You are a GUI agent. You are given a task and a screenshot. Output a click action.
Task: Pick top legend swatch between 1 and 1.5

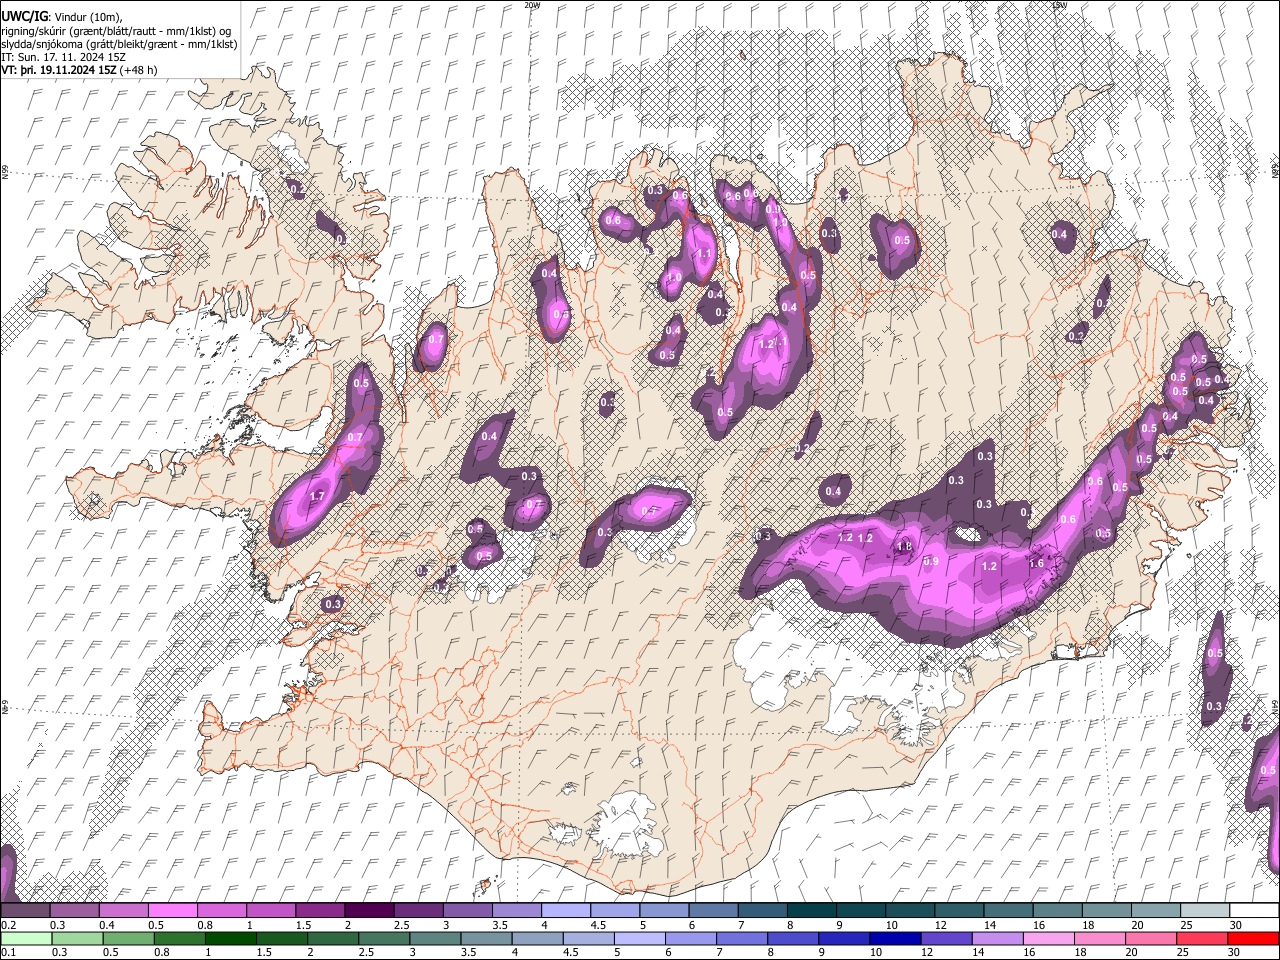[x=270, y=910]
